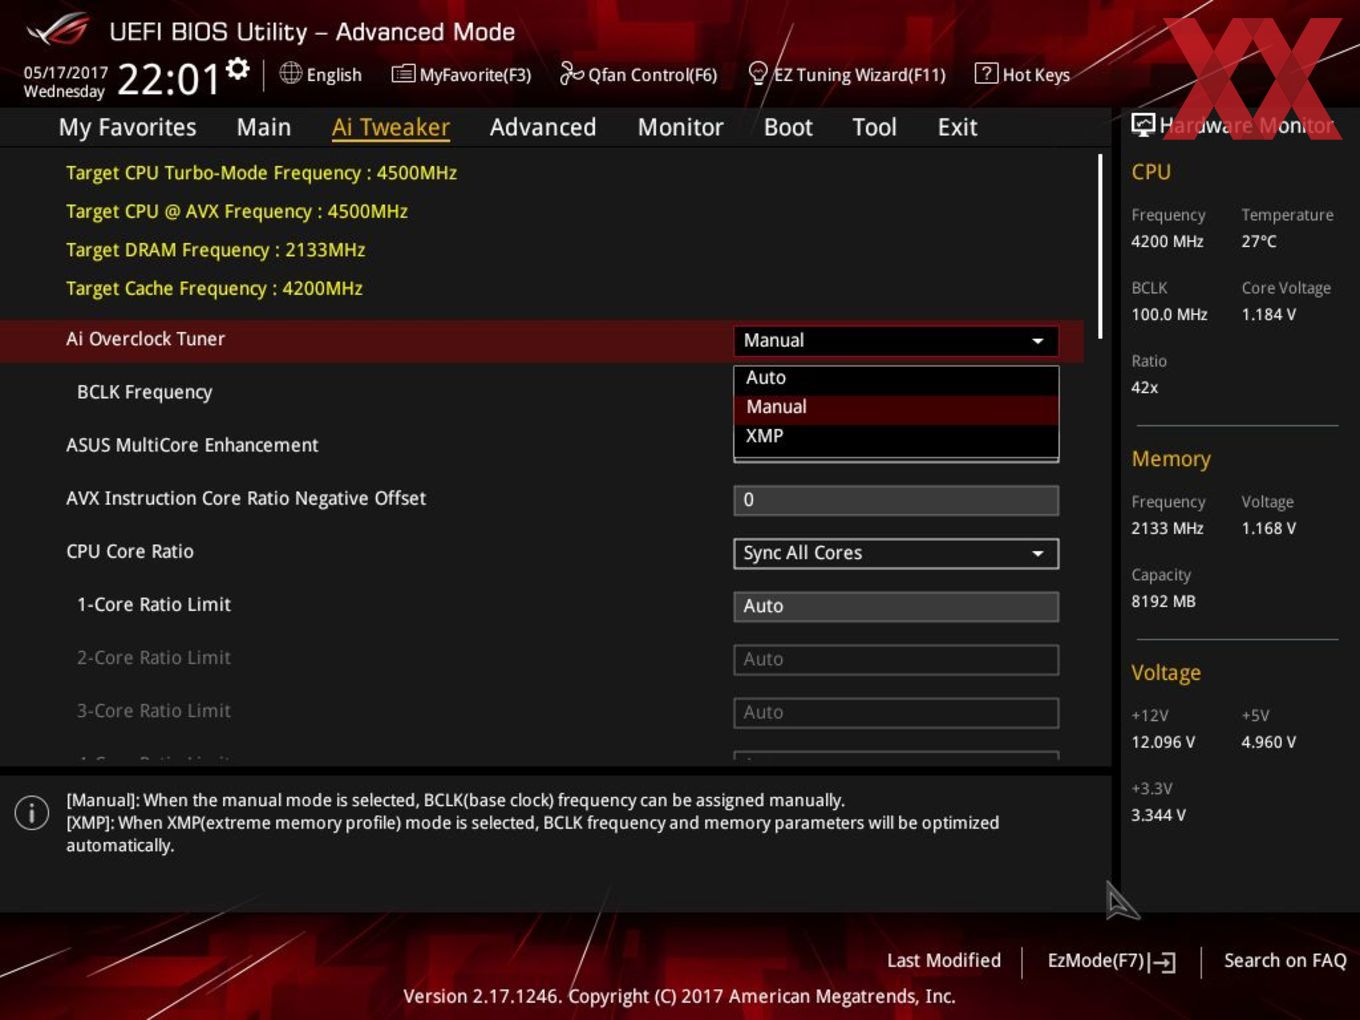This screenshot has width=1360, height=1020.
Task: Click the Qfan Control fan icon
Action: (571, 73)
